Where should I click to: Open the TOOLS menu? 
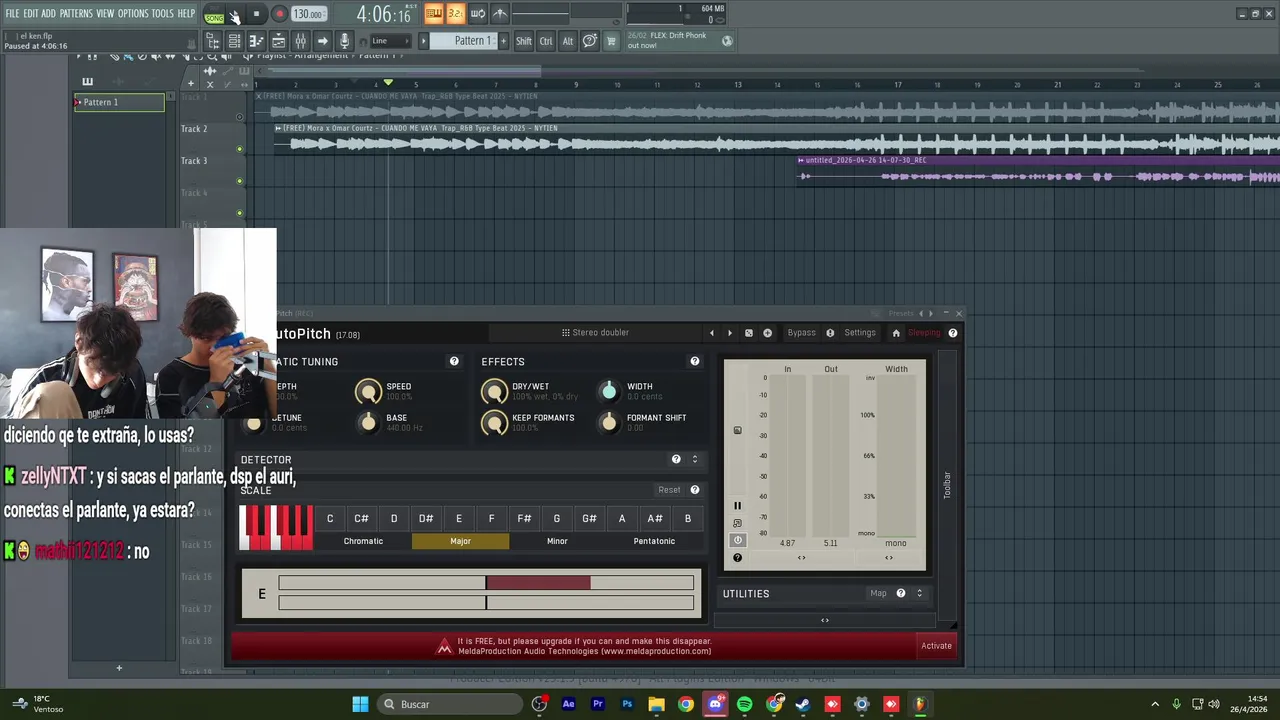point(163,13)
